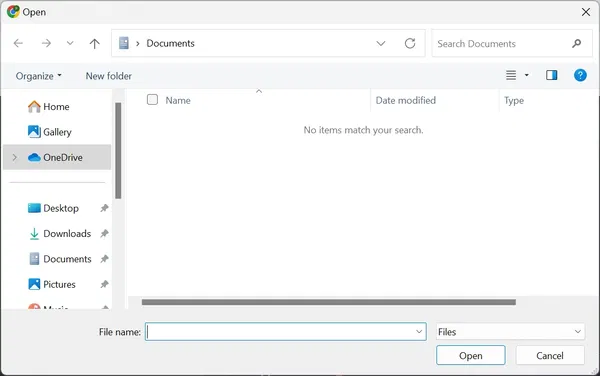The height and width of the screenshot is (376, 600).
Task: Create a New folder
Action: (109, 76)
